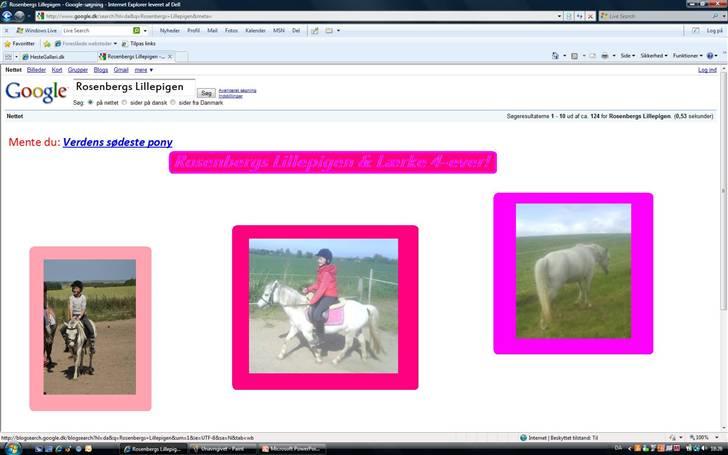Click the 'Verdens sødeste pony' suggestion link

click(x=117, y=143)
